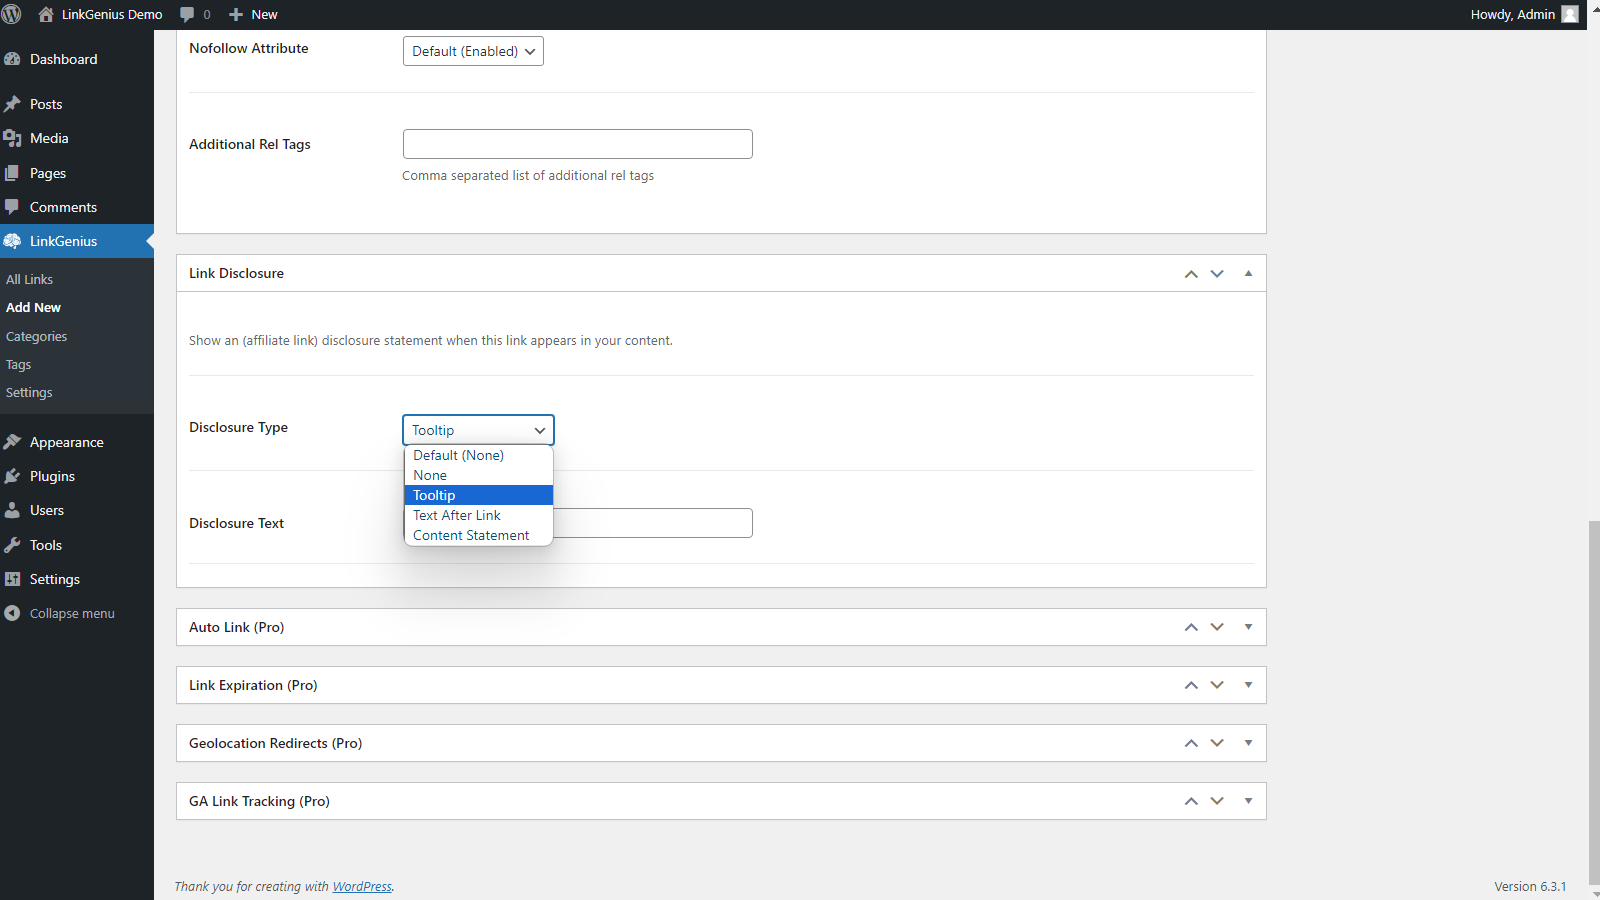Select Text After Link disclosure option
The image size is (1600, 900).
pos(478,515)
